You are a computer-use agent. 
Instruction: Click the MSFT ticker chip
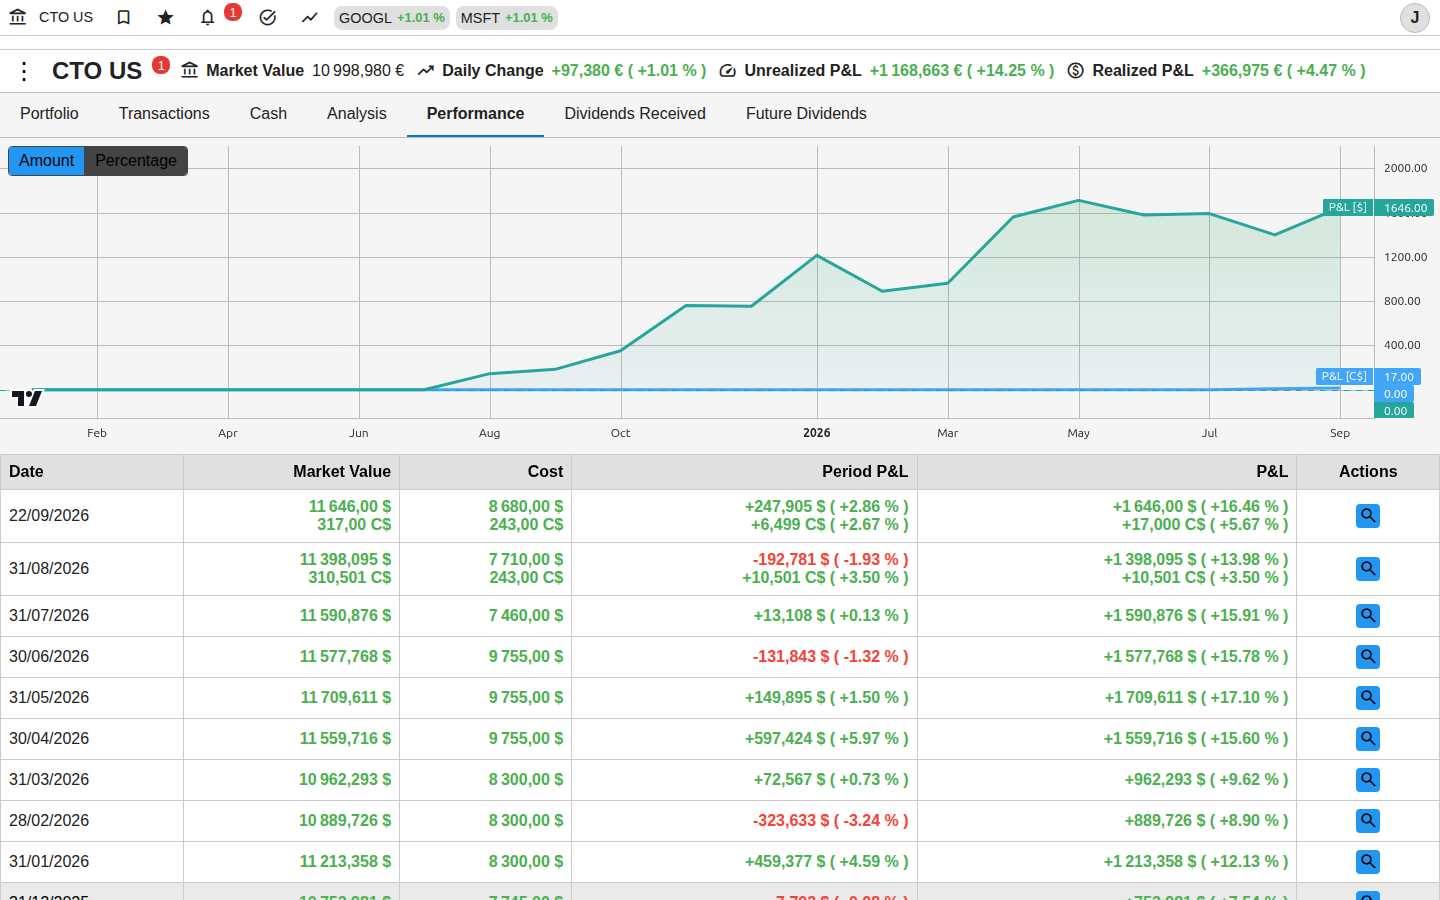(x=507, y=18)
